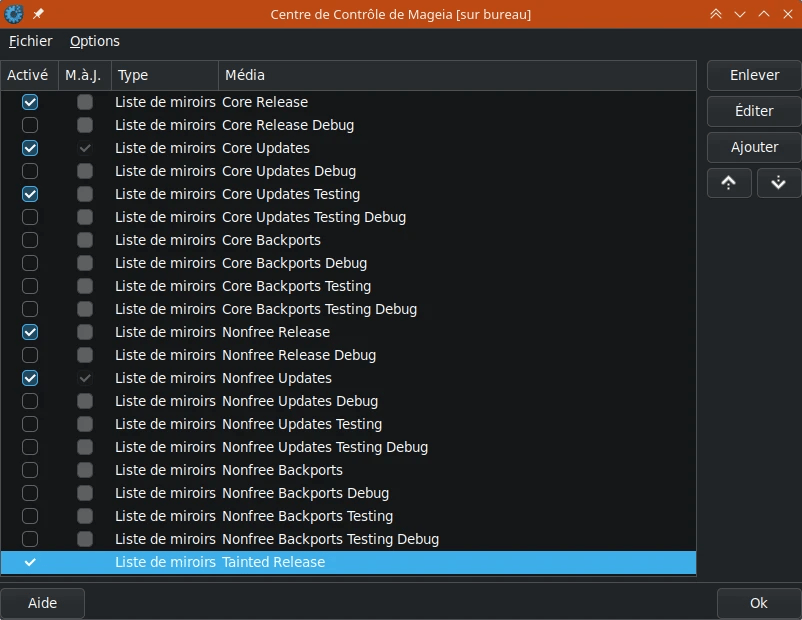The height and width of the screenshot is (620, 802).
Task: Open help with the Aide button
Action: tap(42, 603)
